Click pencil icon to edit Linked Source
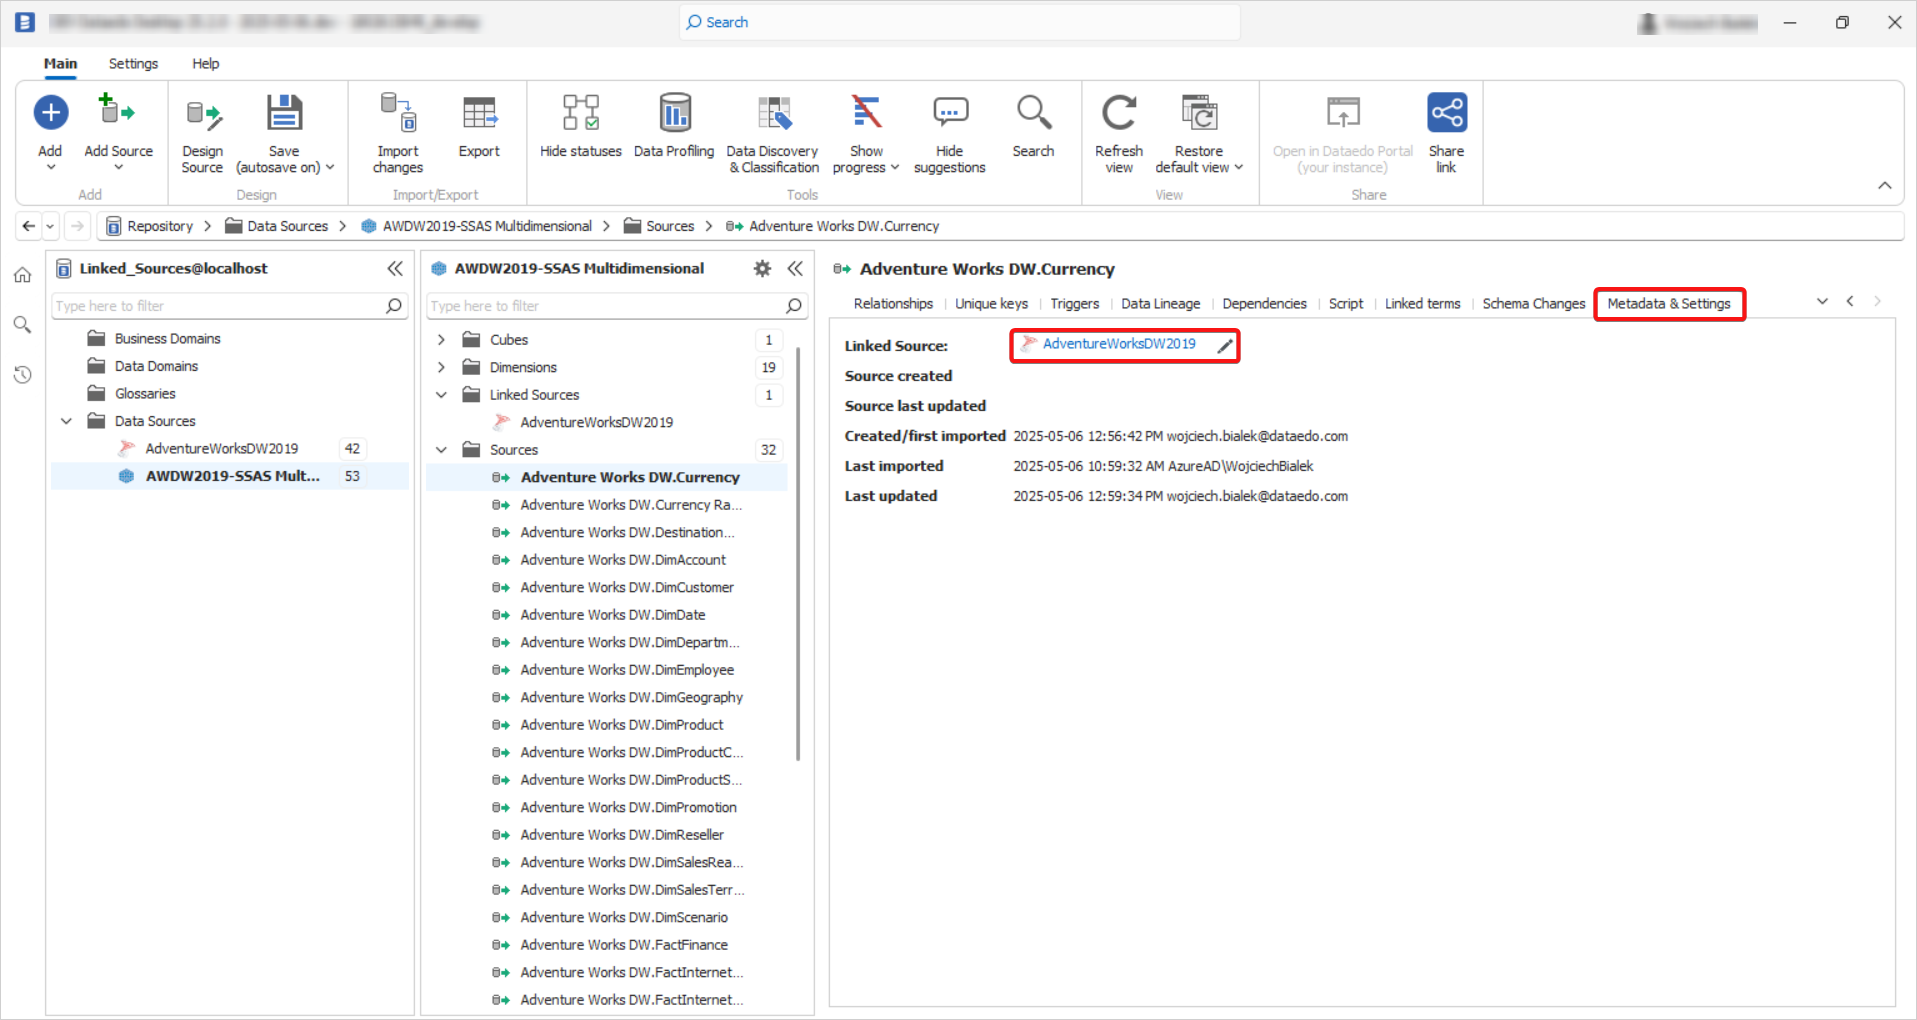Viewport: 1917px width, 1020px height. coord(1225,346)
